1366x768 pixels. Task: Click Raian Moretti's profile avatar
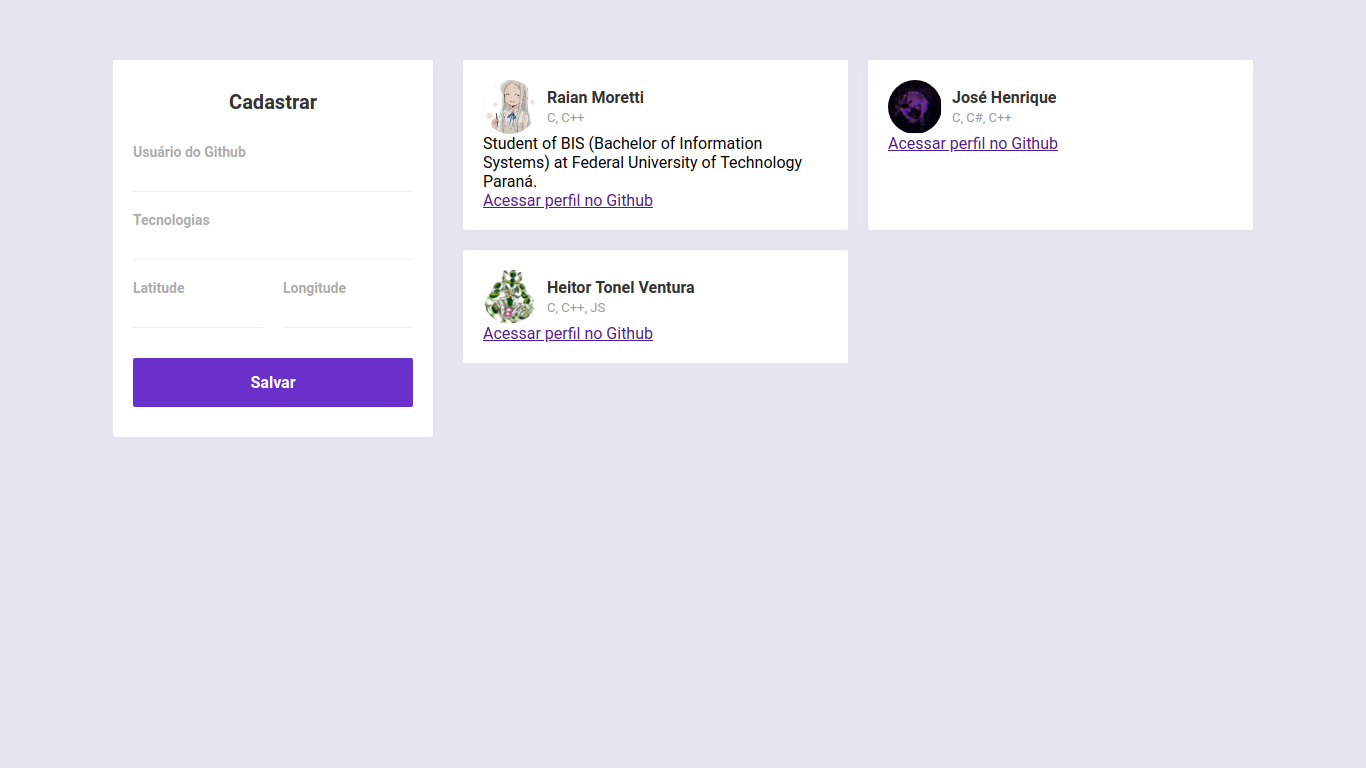click(510, 107)
